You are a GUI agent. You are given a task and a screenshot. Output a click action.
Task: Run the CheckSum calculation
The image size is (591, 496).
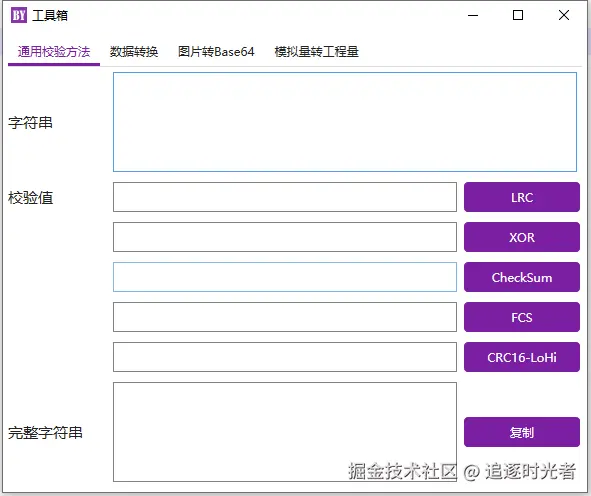(x=522, y=277)
